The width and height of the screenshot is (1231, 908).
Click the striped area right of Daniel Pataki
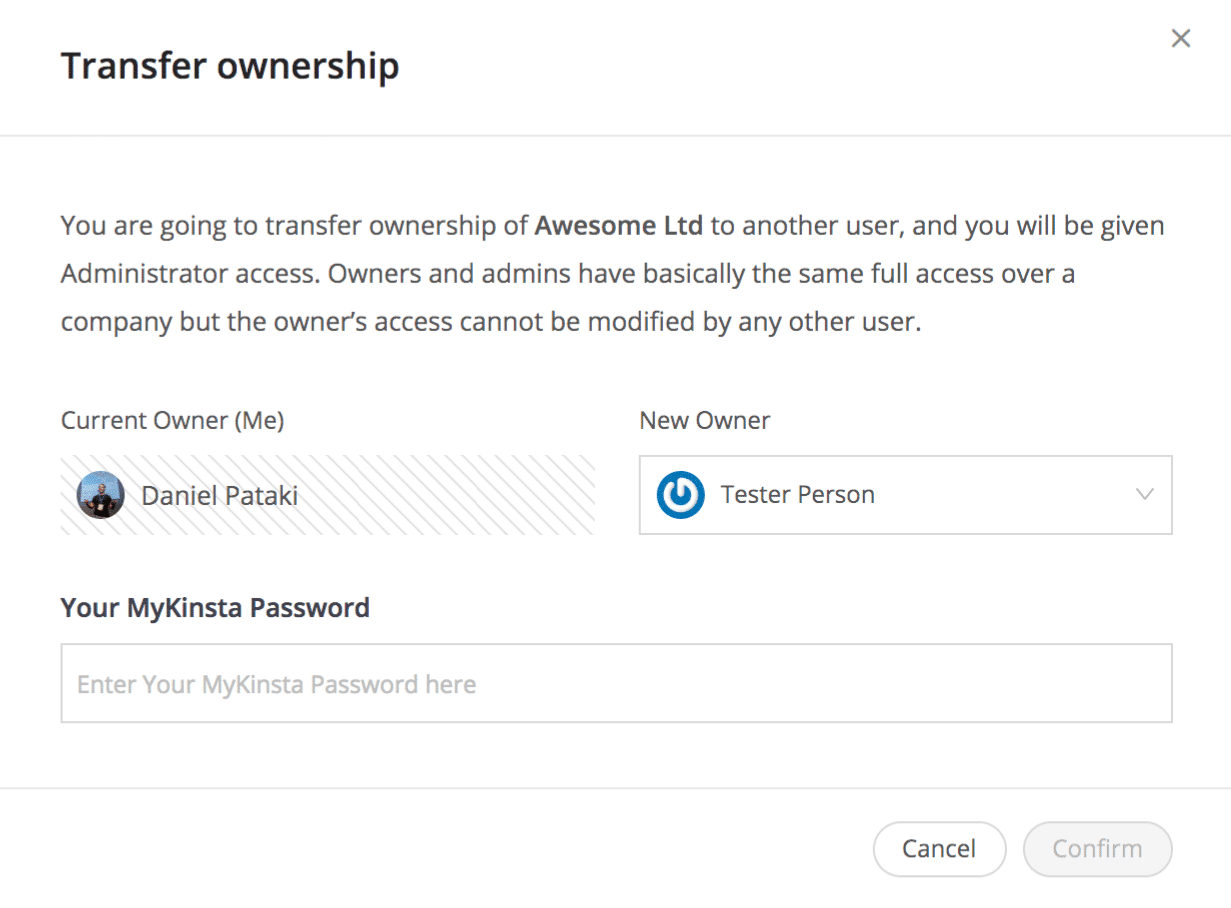450,495
